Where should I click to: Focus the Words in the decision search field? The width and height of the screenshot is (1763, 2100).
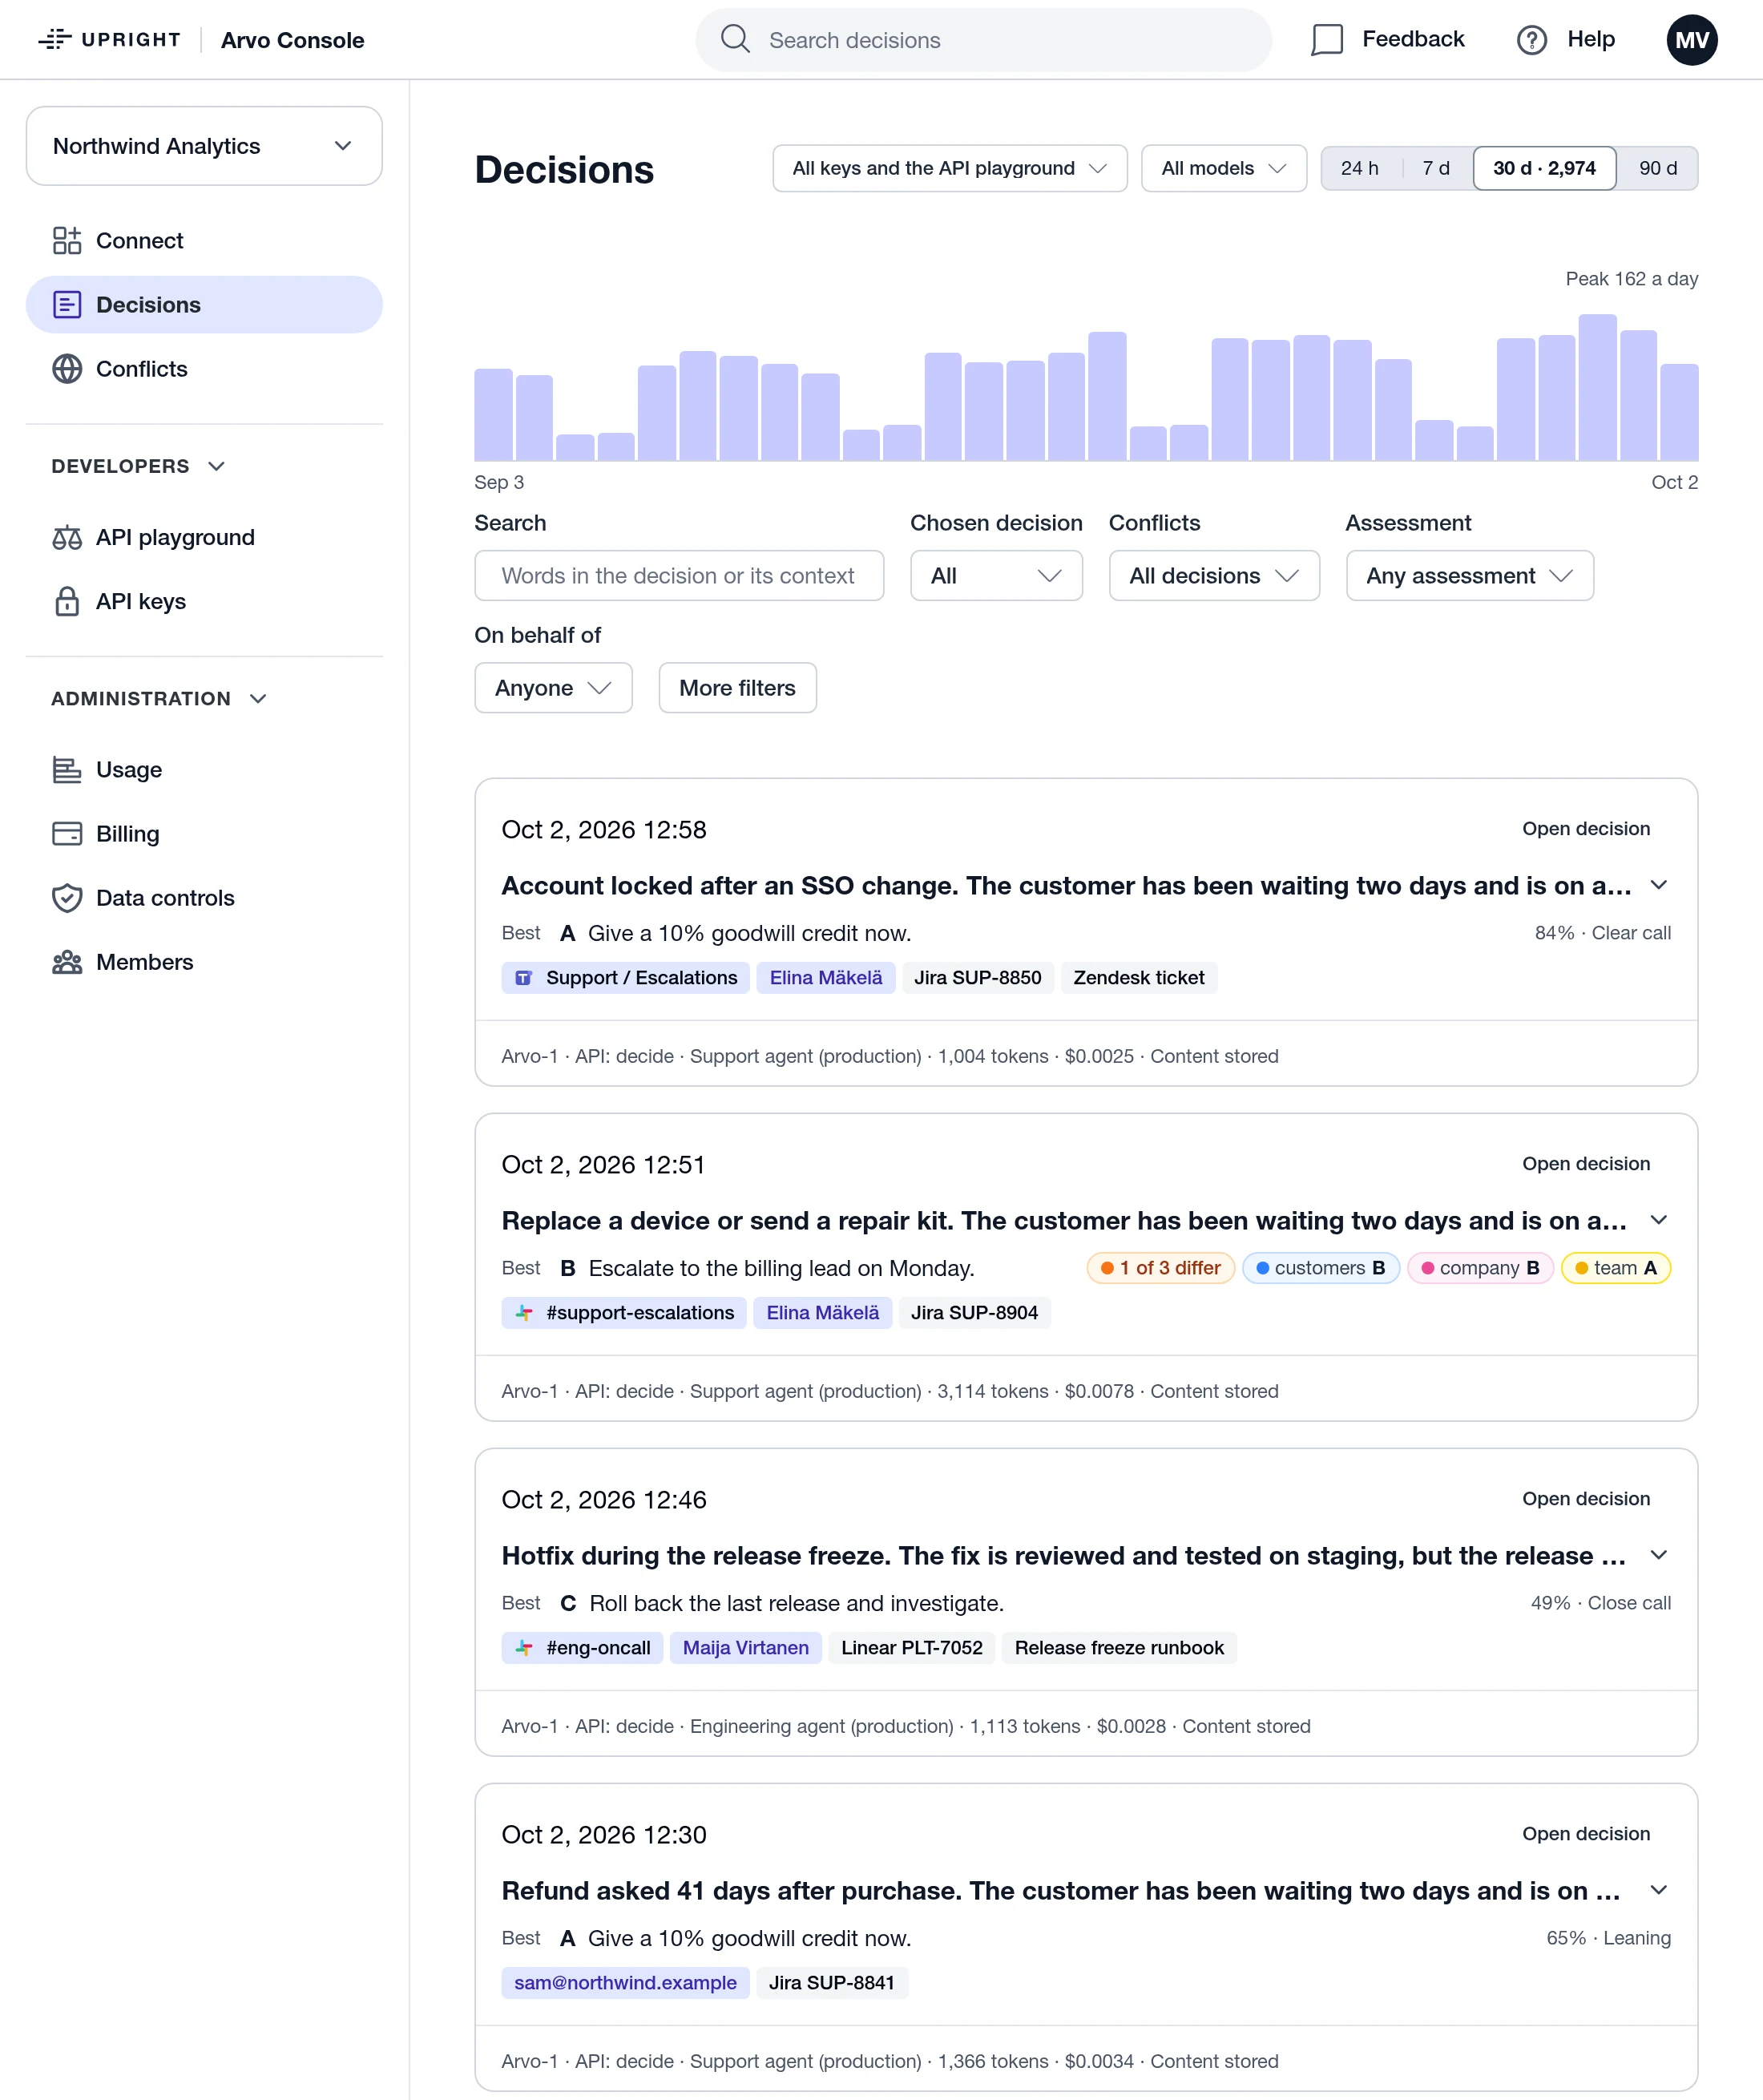pyautogui.click(x=679, y=575)
